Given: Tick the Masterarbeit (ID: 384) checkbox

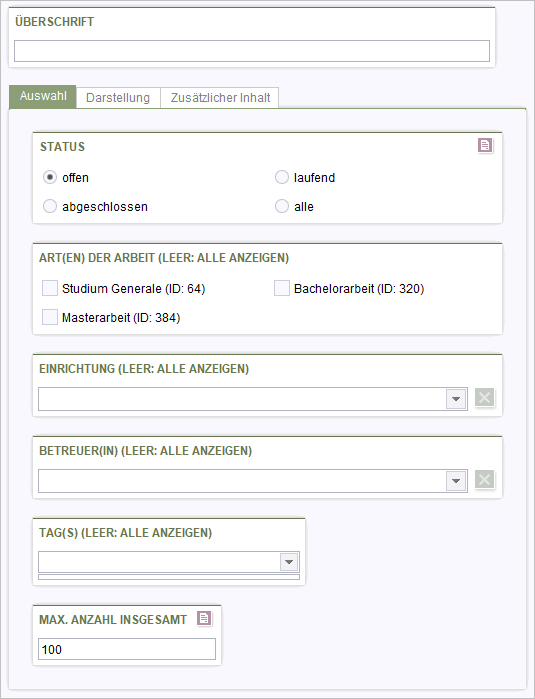Looking at the screenshot, I should (50, 317).
